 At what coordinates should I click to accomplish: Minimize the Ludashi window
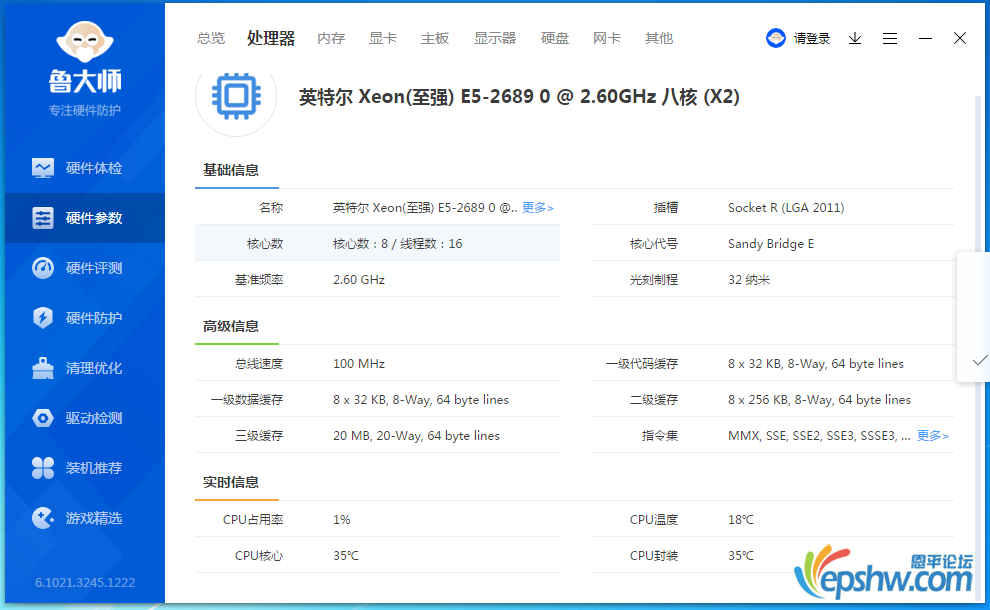[926, 39]
